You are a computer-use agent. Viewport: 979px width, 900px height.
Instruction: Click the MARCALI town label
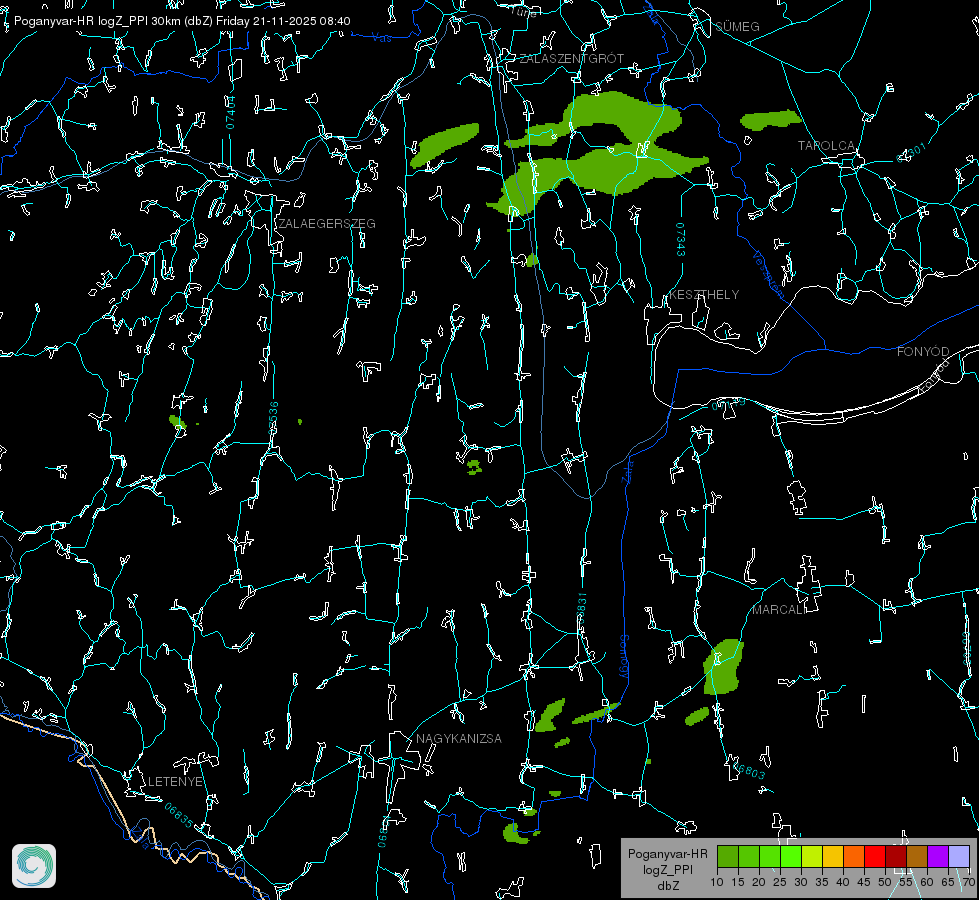coord(779,610)
